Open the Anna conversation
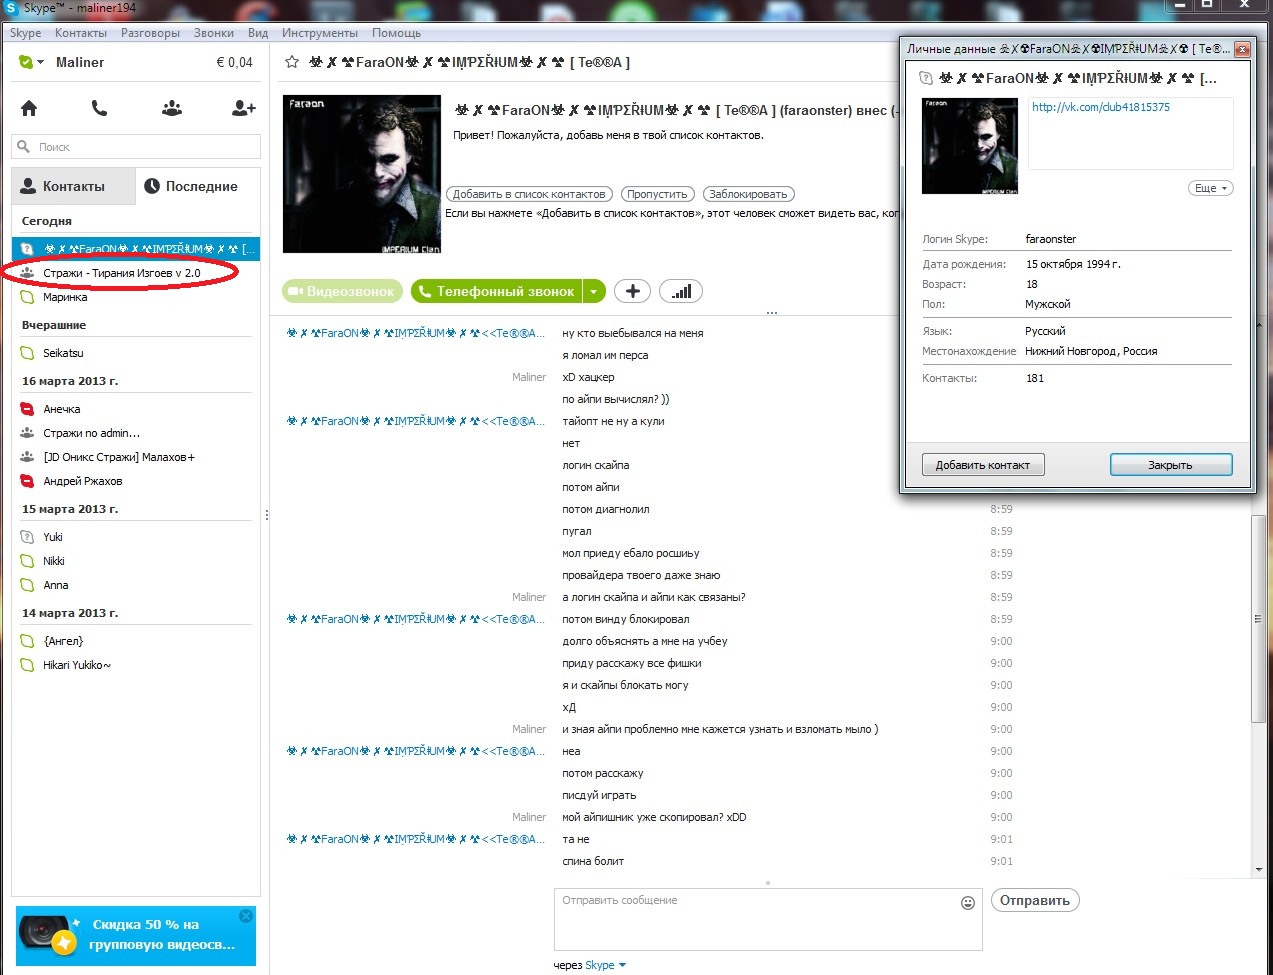1273x975 pixels. 136,585
